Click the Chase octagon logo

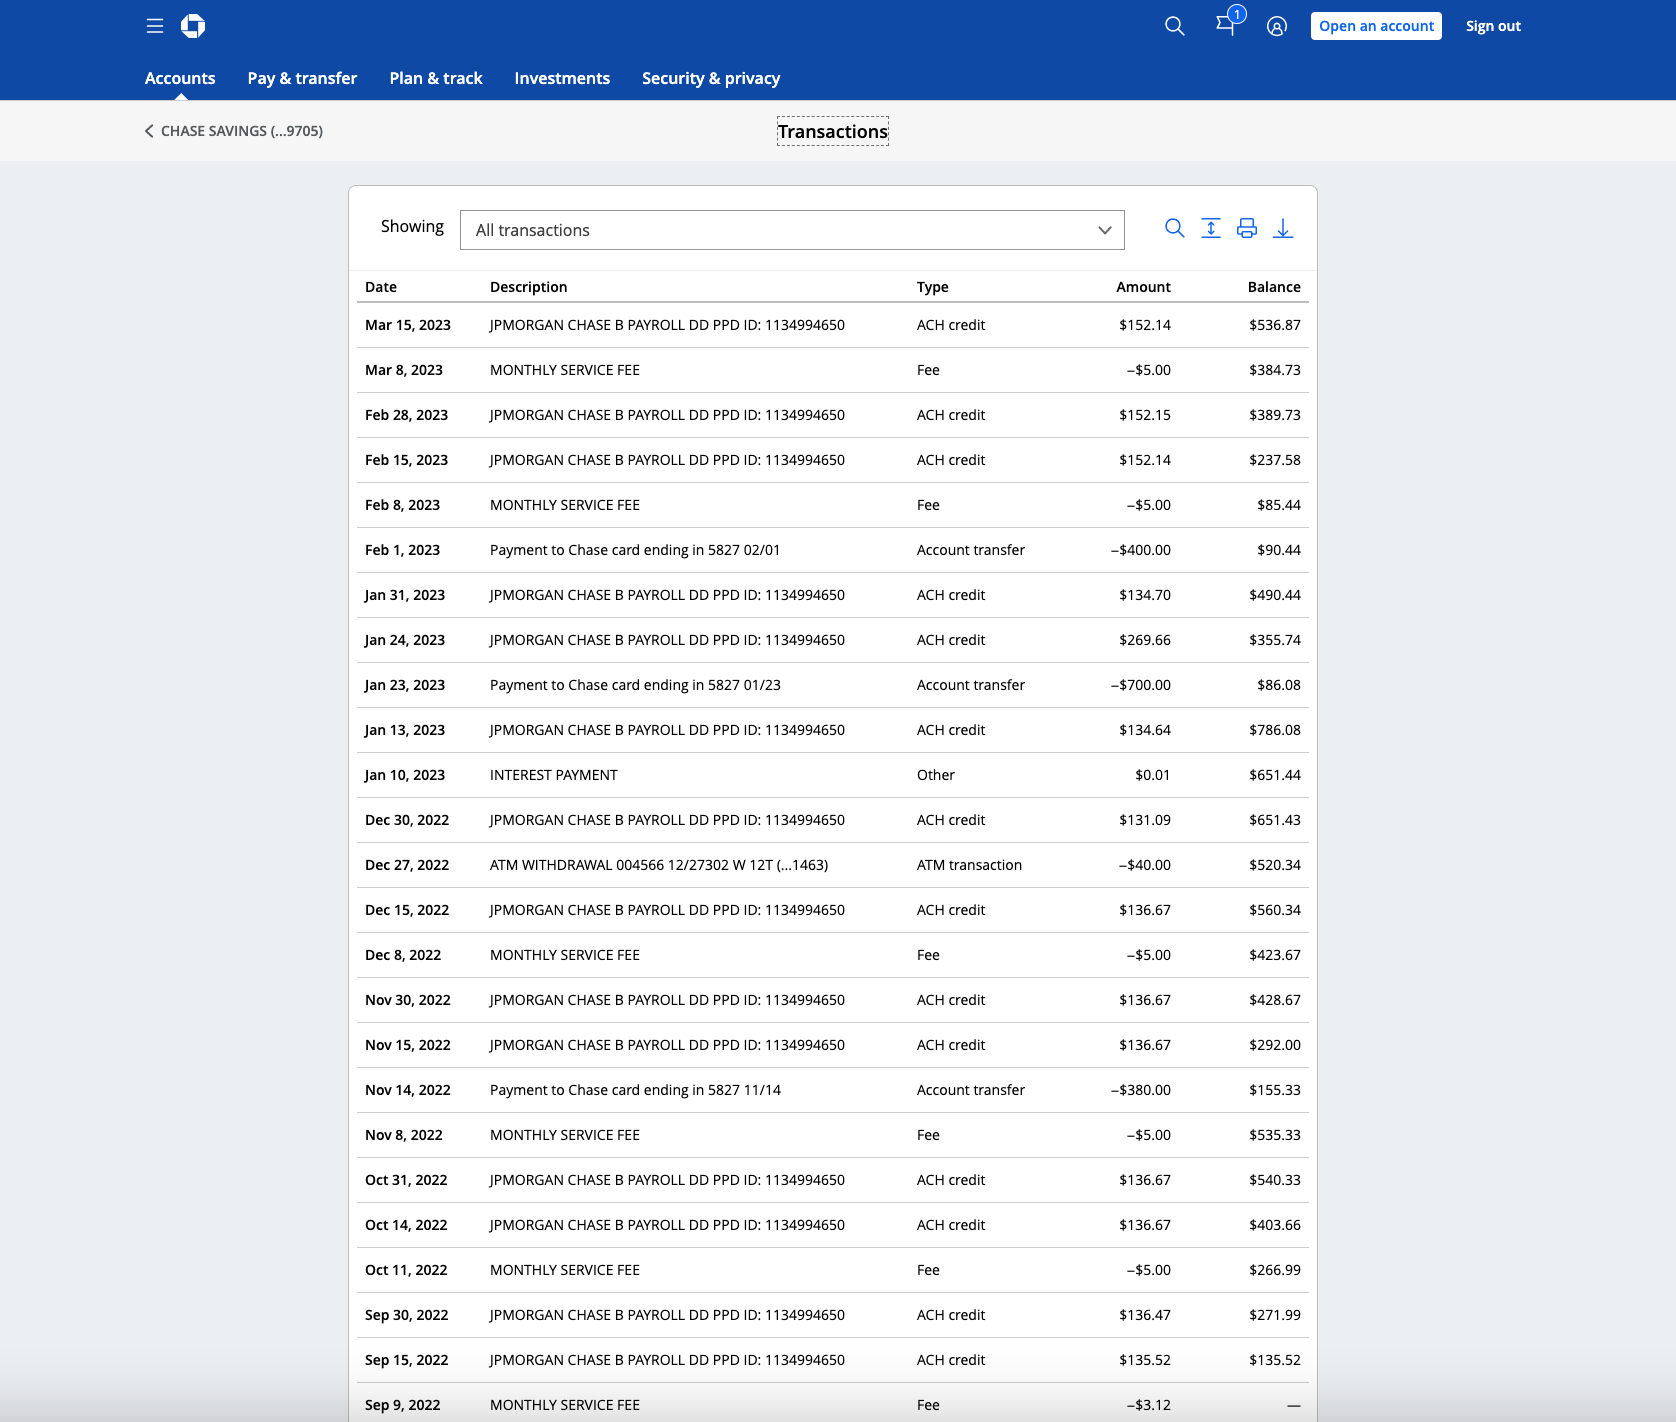click(193, 26)
